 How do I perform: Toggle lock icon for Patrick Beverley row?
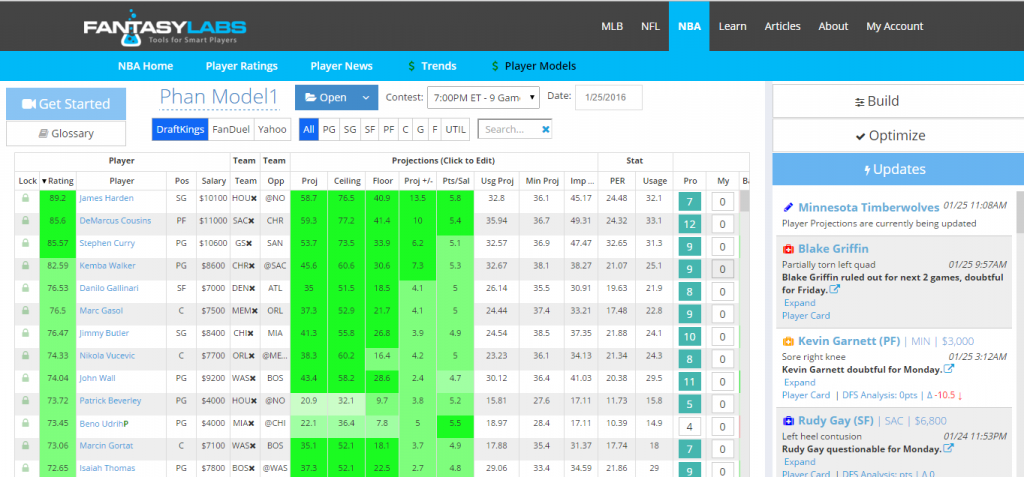26,401
